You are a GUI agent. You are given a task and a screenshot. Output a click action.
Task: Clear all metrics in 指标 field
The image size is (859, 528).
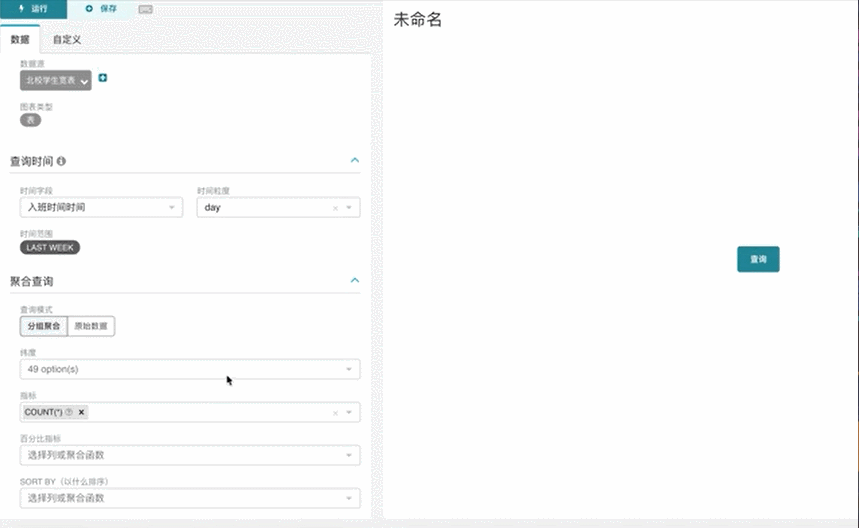335,413
